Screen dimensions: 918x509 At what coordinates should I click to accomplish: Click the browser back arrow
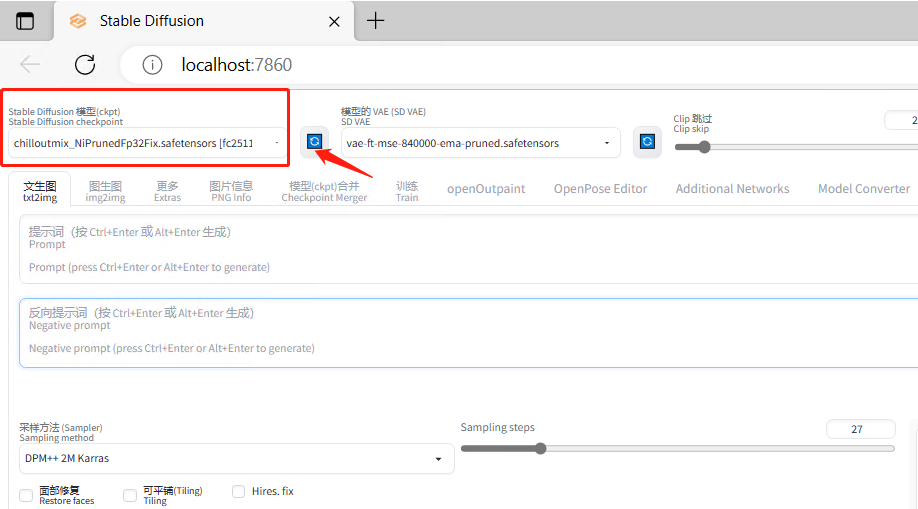pyautogui.click(x=30, y=65)
